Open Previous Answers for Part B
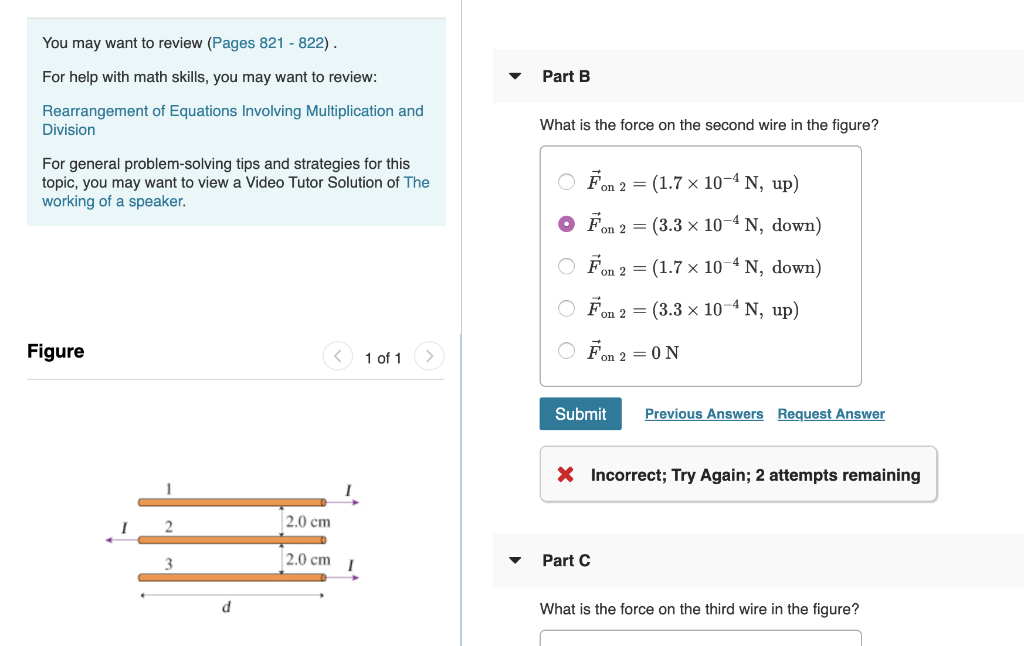1024x646 pixels. (704, 413)
